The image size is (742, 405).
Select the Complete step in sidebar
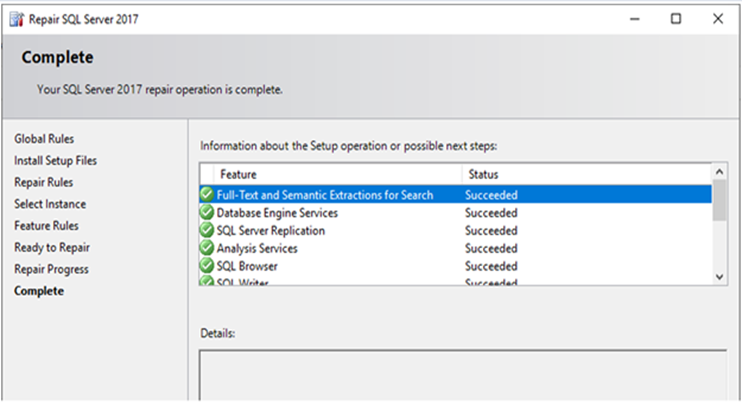click(x=39, y=291)
